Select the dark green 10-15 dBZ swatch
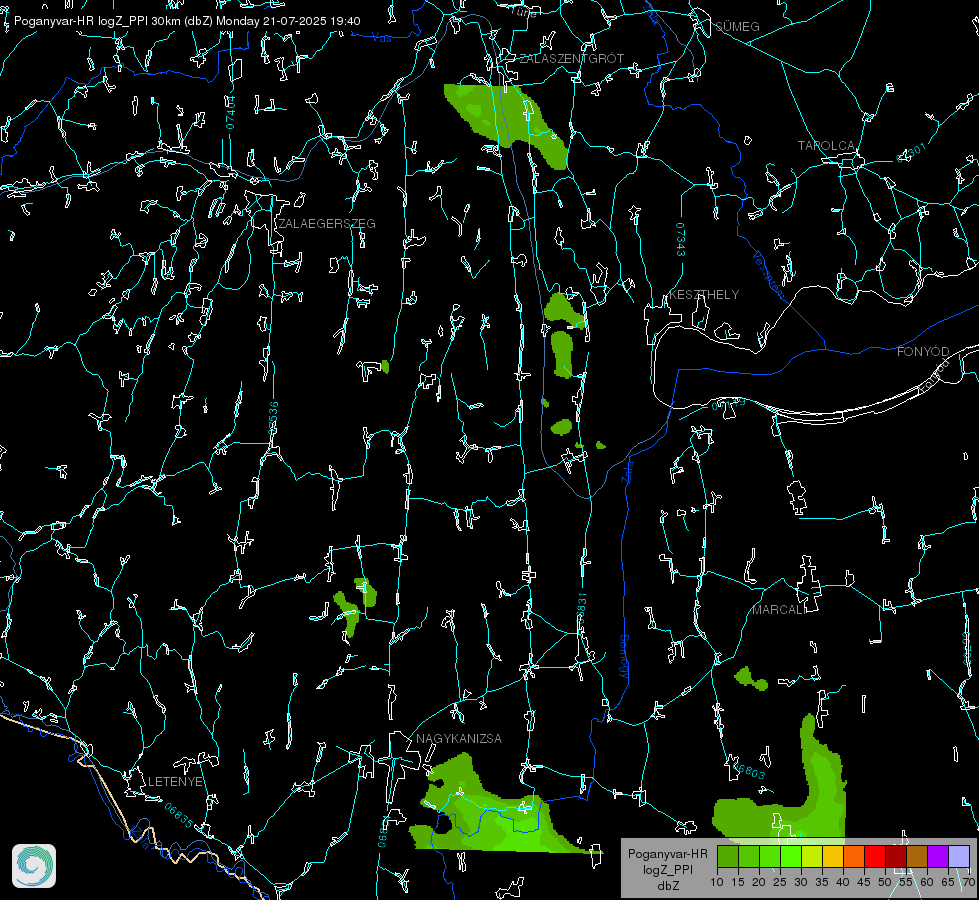The height and width of the screenshot is (900, 979). tap(728, 856)
